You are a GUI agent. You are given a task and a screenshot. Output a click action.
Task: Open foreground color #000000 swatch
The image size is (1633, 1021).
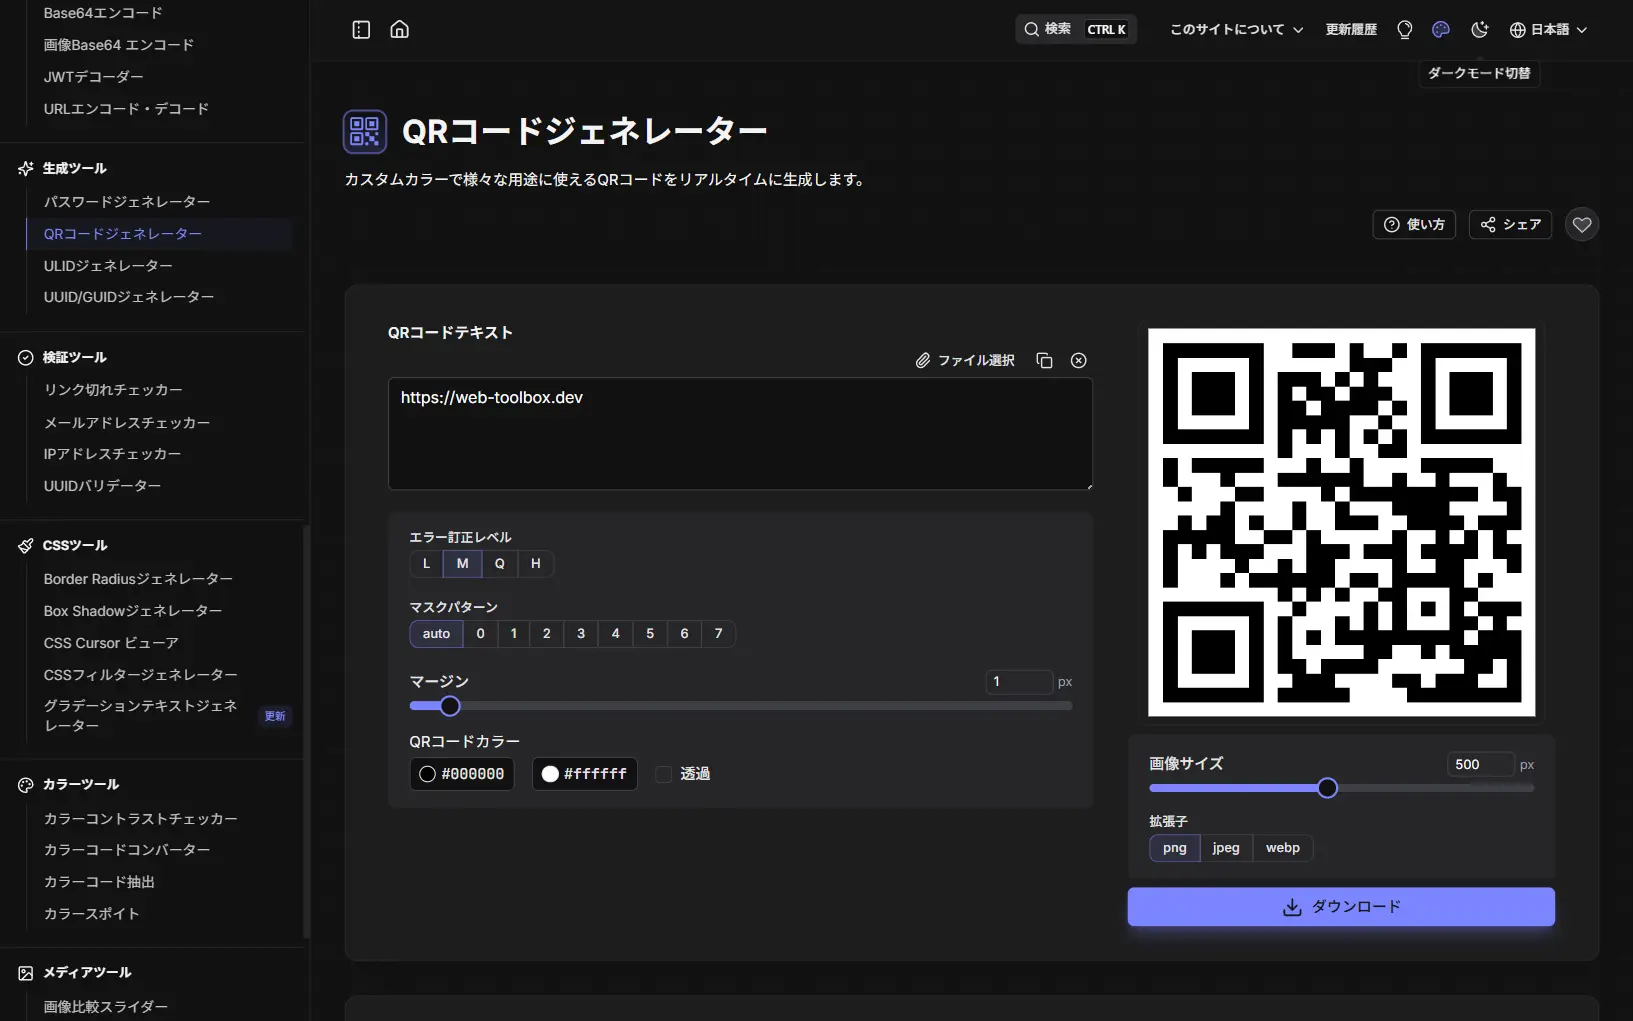click(x=462, y=774)
